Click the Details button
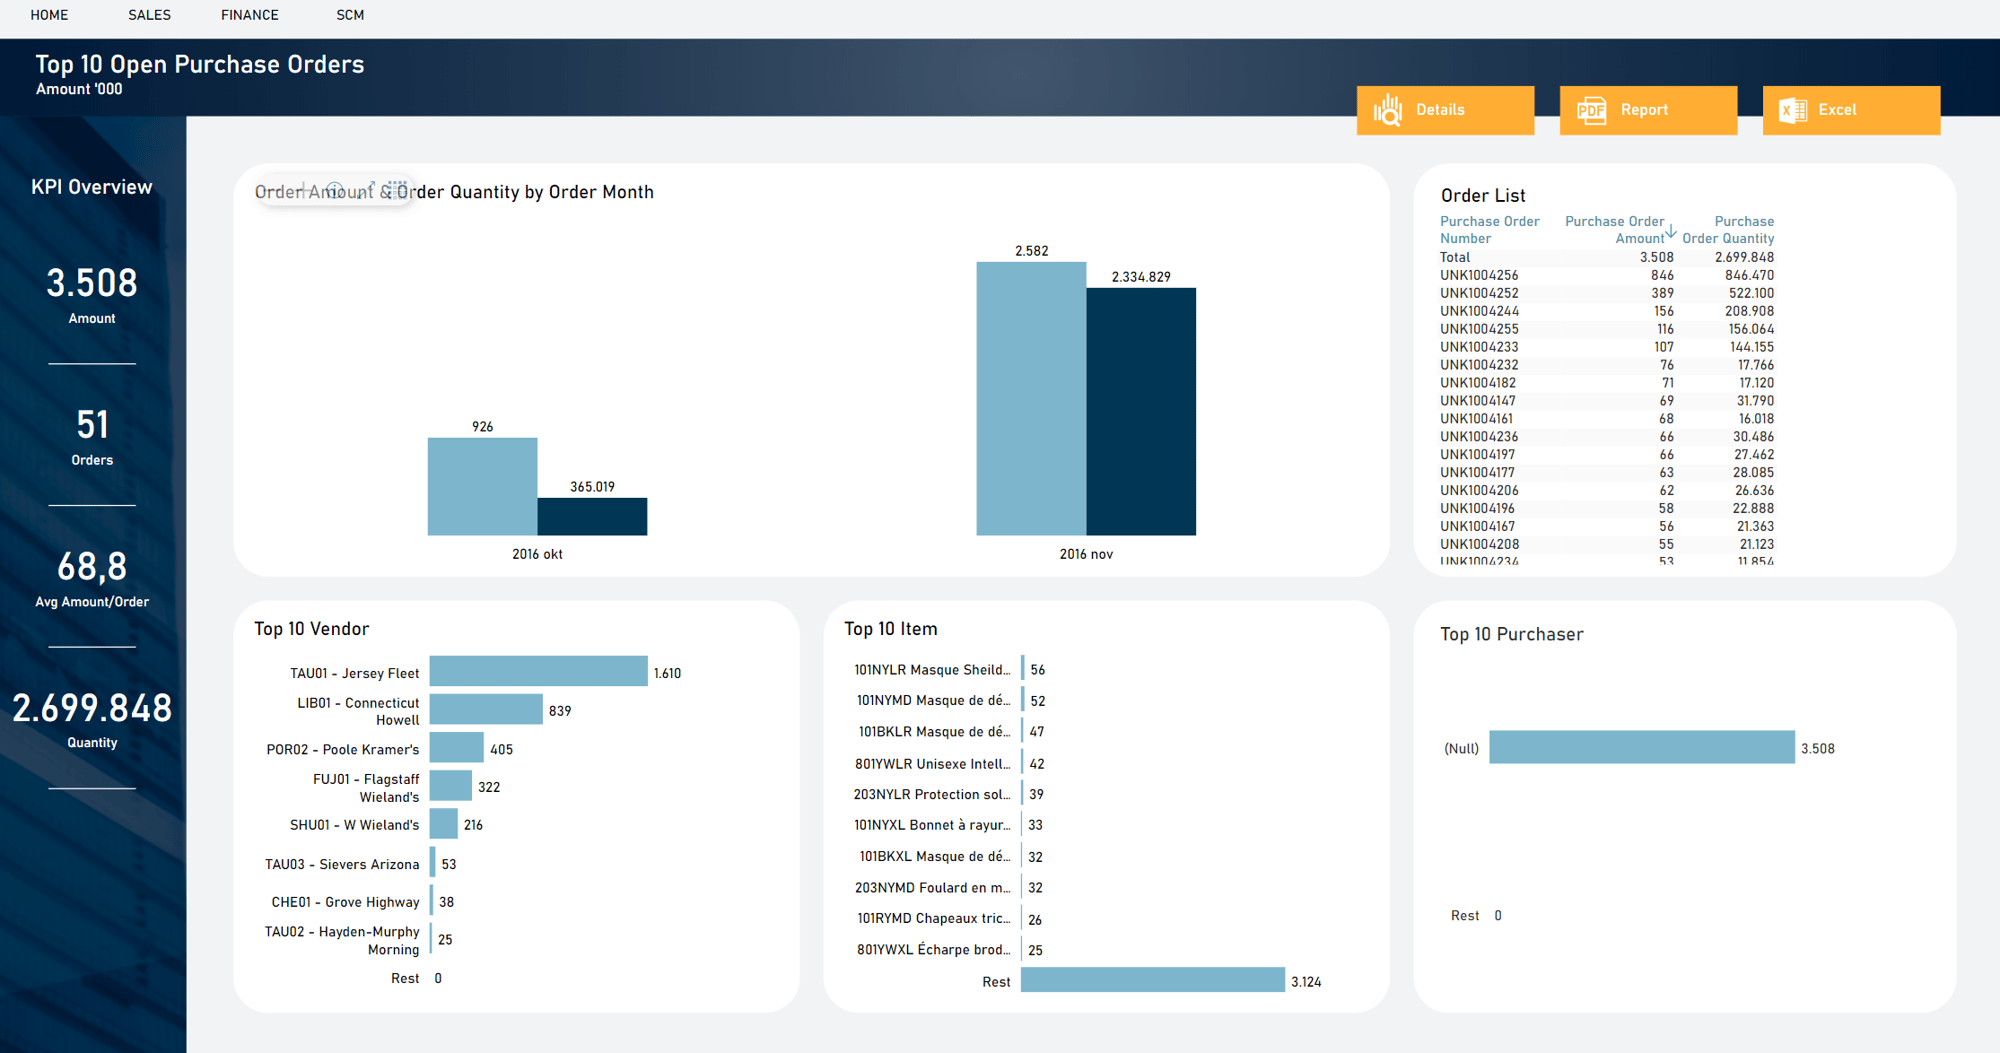This screenshot has width=2000, height=1053. coord(1445,110)
